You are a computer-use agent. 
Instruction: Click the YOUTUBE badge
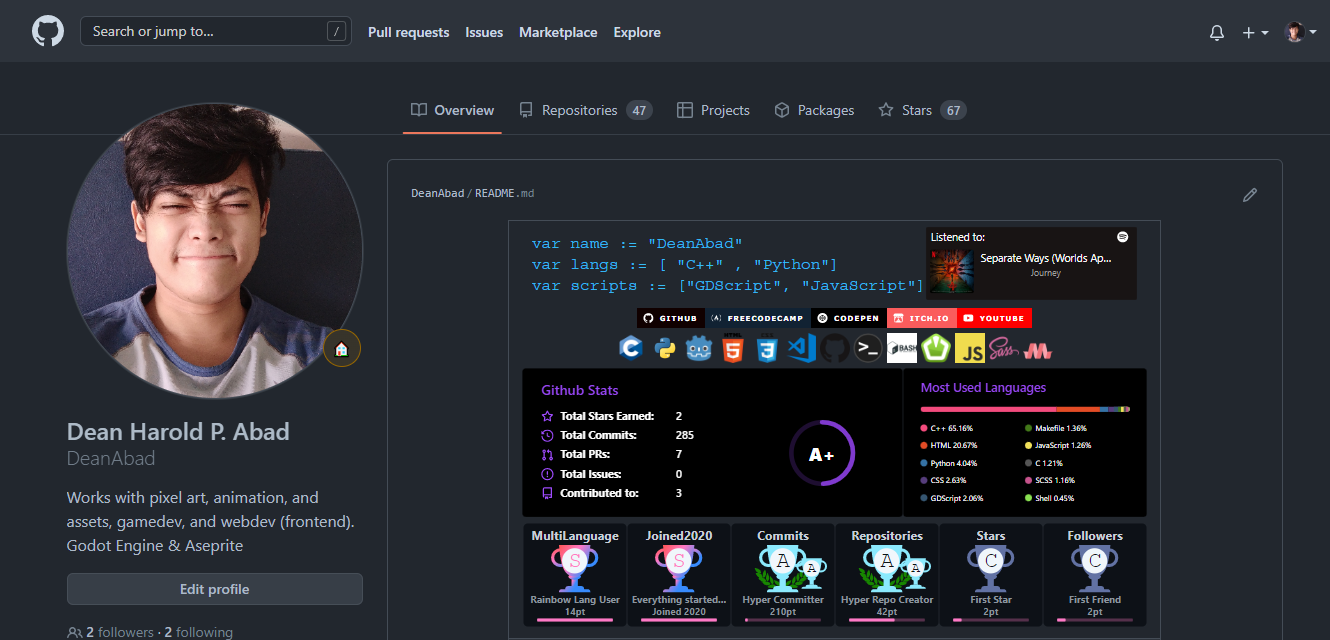click(x=994, y=318)
